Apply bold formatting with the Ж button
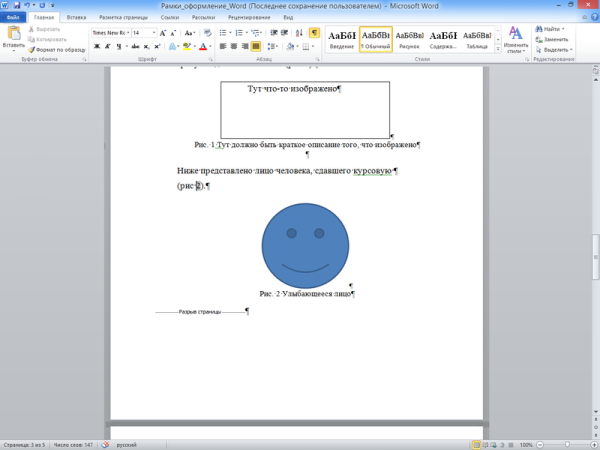Screen dimensions: 600x450 click(x=97, y=46)
